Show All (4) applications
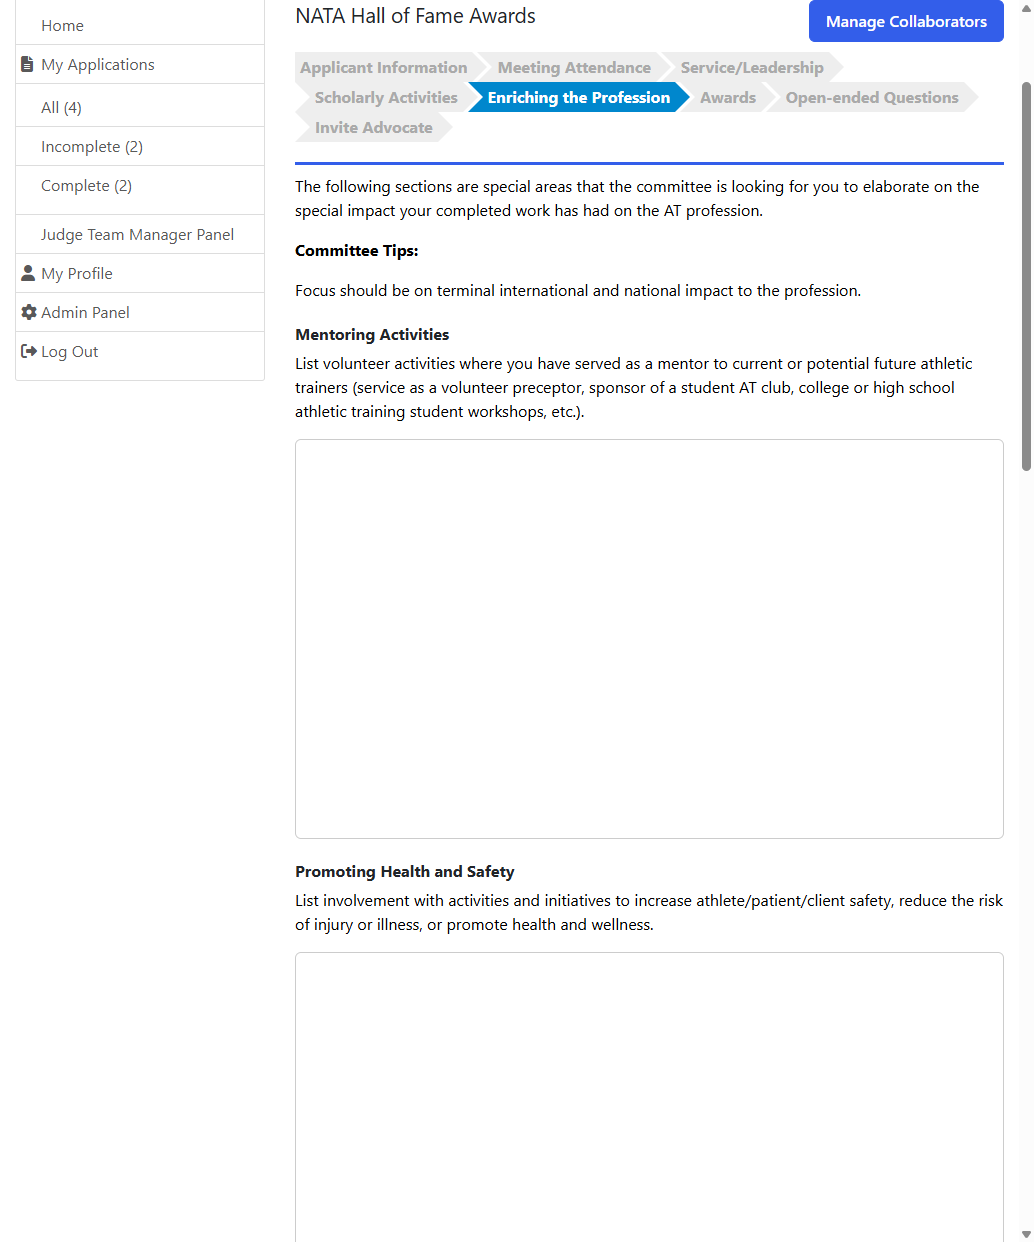 coord(61,107)
